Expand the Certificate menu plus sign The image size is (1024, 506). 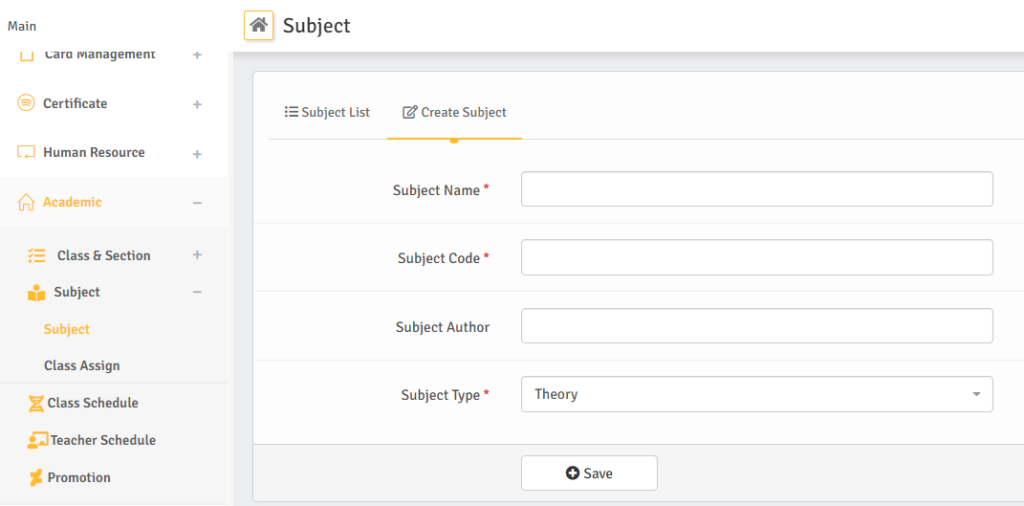click(x=197, y=104)
